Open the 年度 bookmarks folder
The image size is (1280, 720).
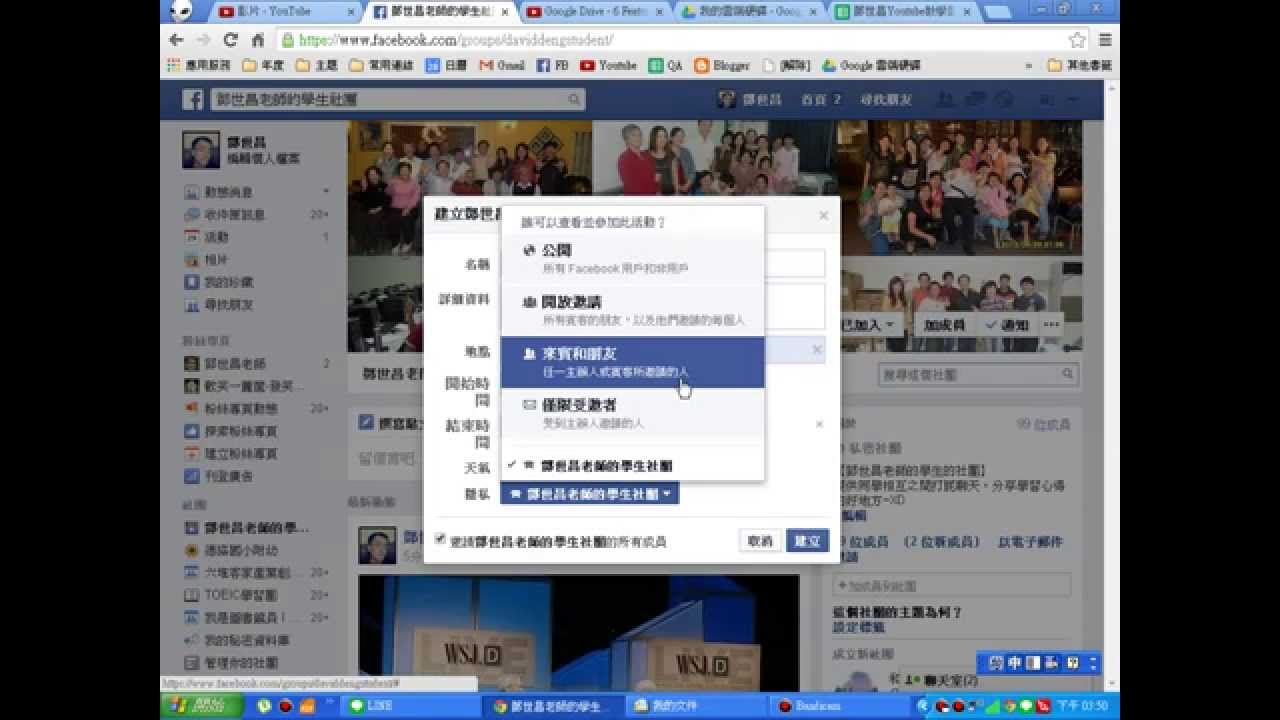pyautogui.click(x=261, y=65)
